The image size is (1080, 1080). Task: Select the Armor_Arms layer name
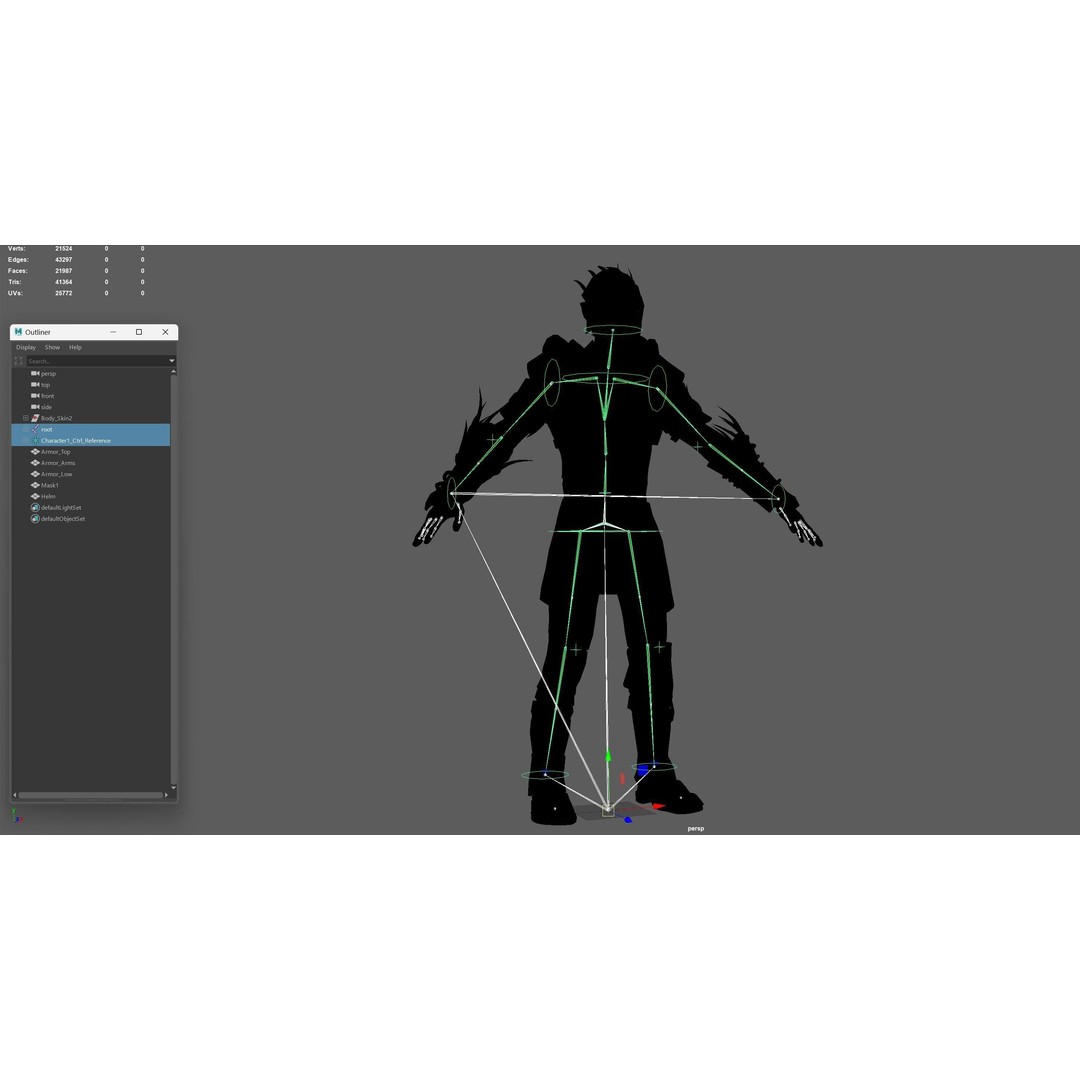tap(59, 463)
